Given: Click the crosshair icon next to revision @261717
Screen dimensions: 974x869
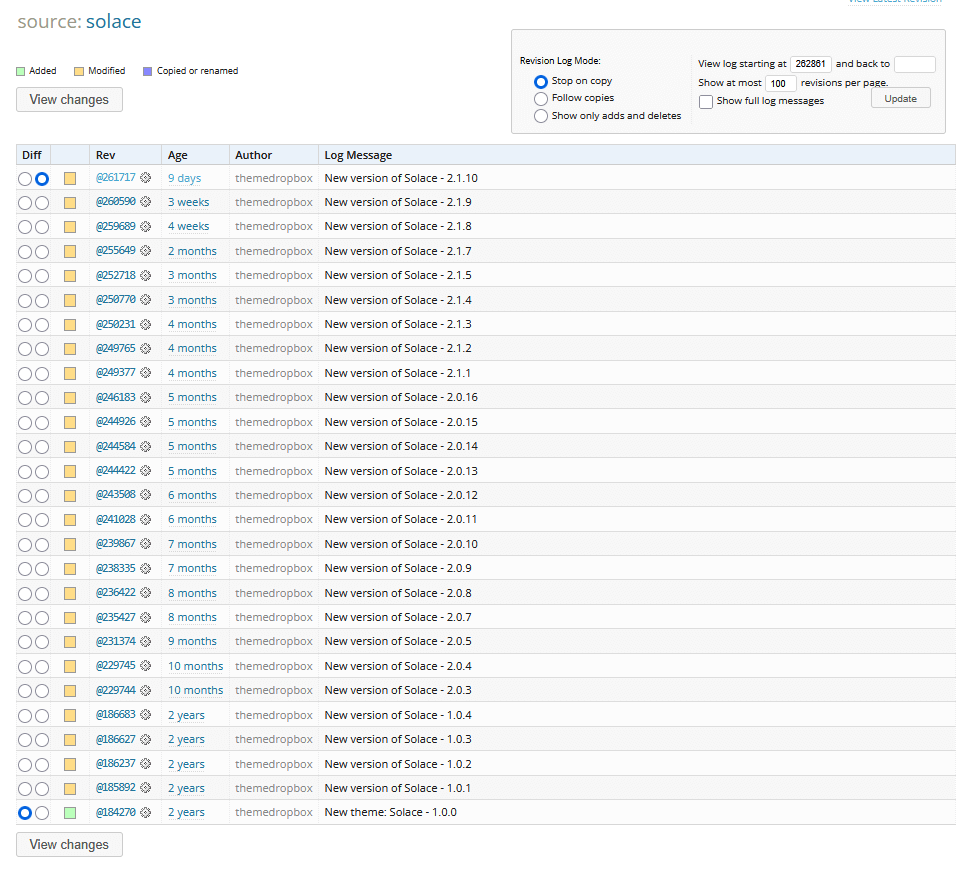Looking at the screenshot, I should pos(146,177).
